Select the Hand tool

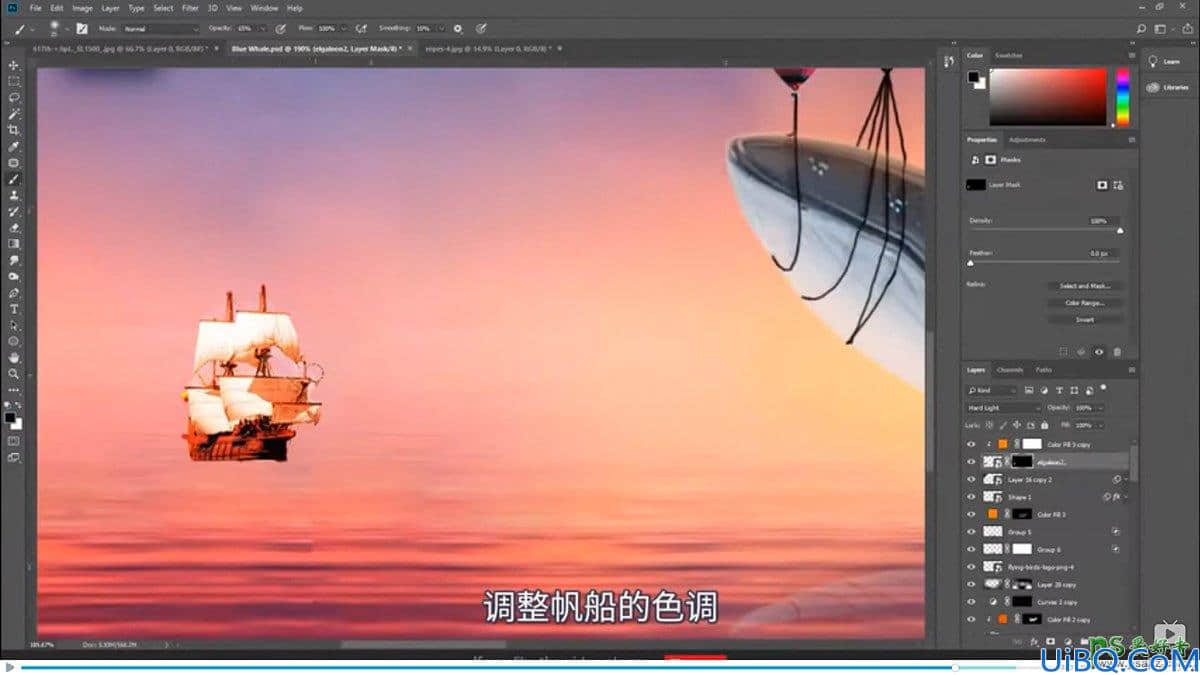pyautogui.click(x=14, y=357)
